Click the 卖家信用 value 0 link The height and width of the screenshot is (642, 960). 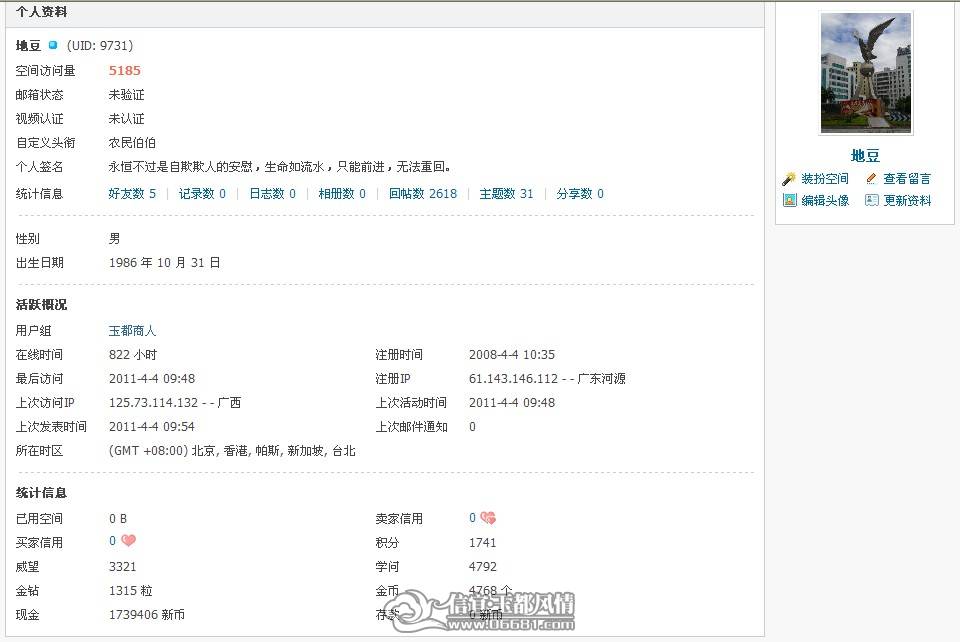[472, 518]
